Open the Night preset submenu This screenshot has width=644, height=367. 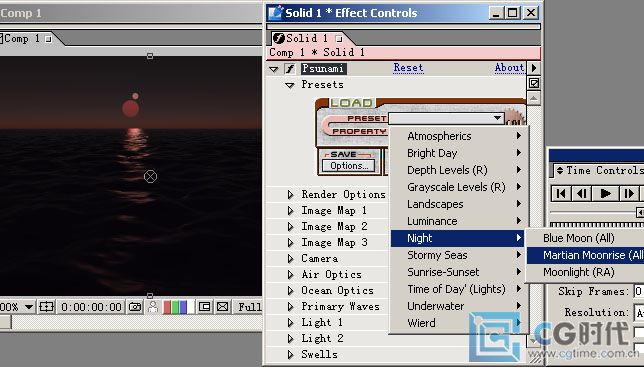click(457, 238)
